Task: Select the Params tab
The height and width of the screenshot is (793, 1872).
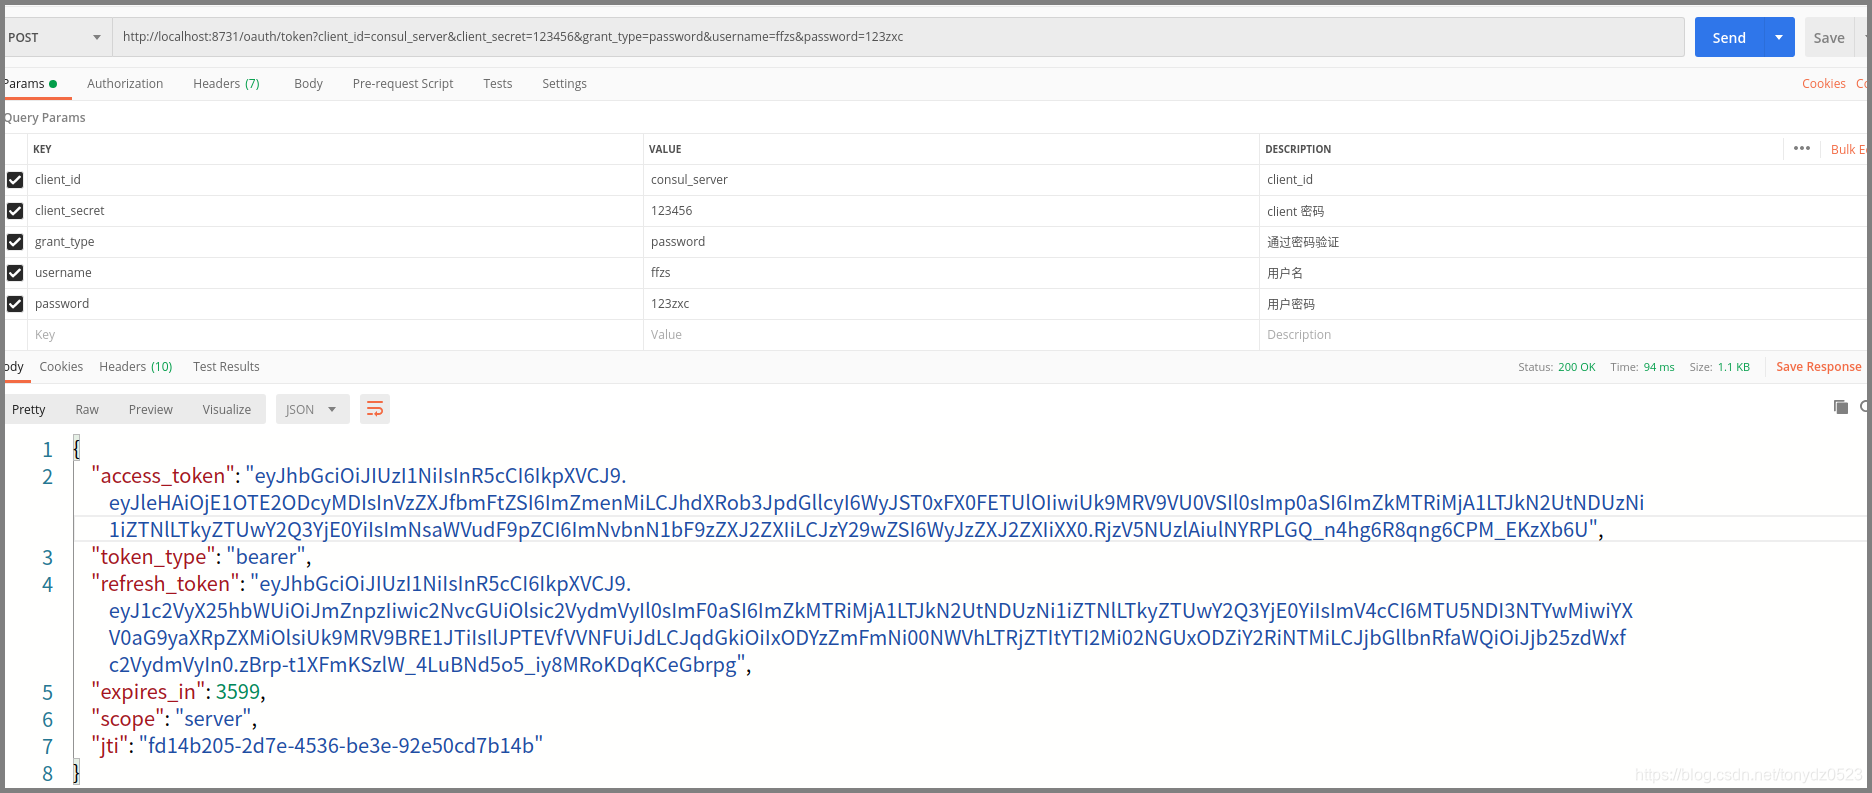Action: click(x=30, y=84)
